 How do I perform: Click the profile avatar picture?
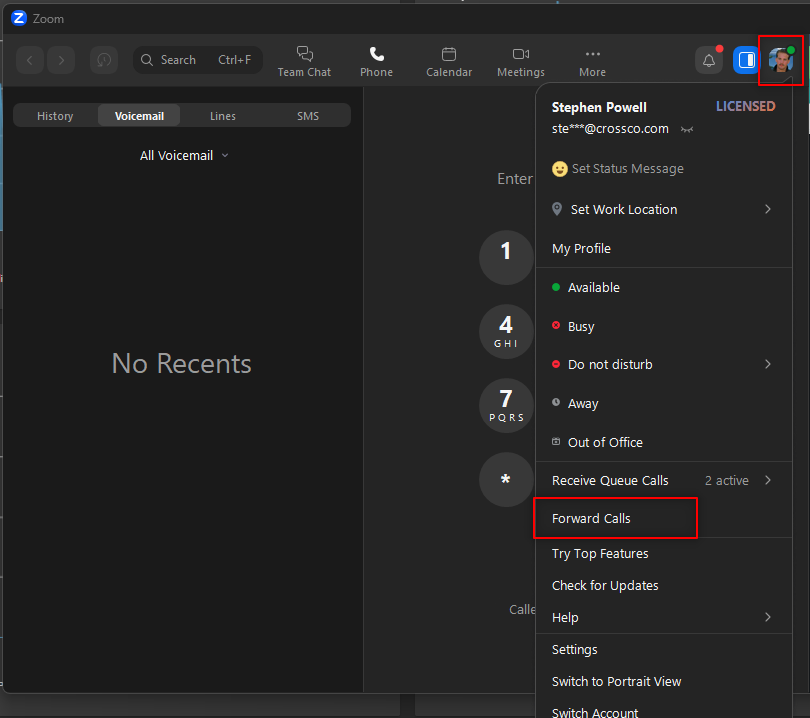point(781,60)
